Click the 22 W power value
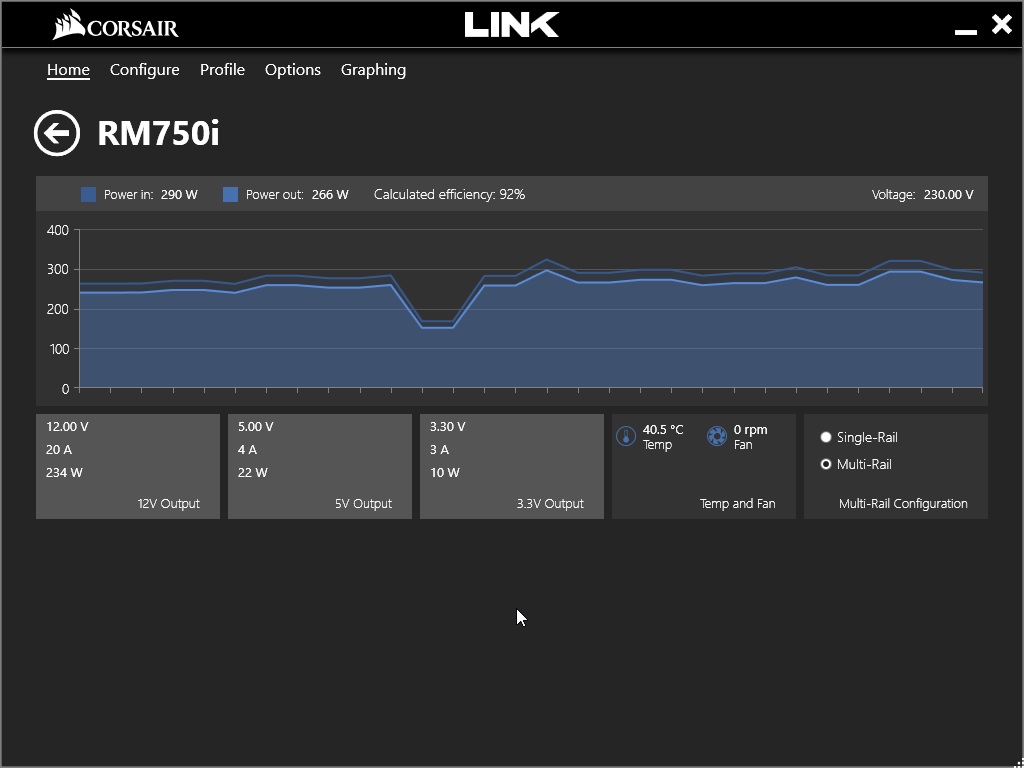The image size is (1024, 768). 253,472
